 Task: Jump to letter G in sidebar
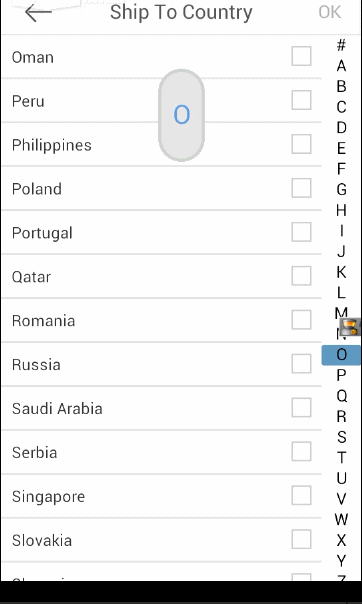click(x=341, y=190)
